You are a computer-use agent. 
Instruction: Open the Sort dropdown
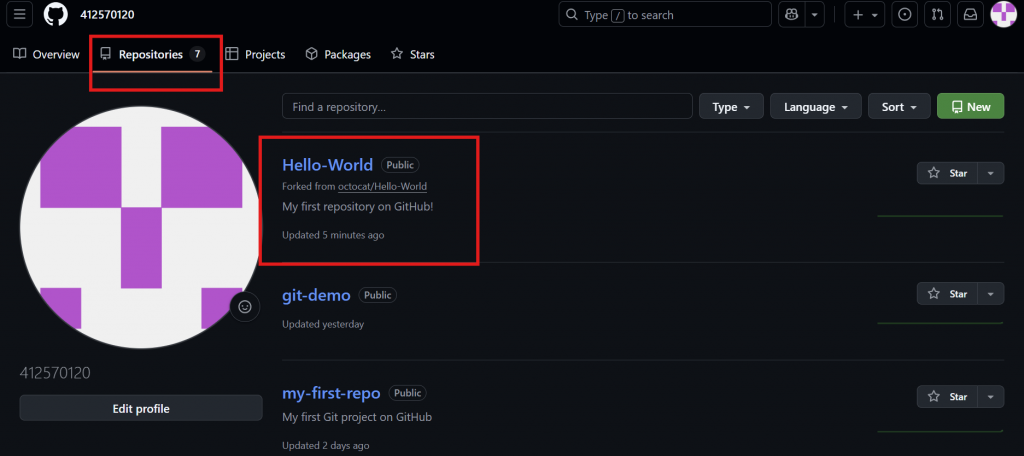(x=899, y=106)
